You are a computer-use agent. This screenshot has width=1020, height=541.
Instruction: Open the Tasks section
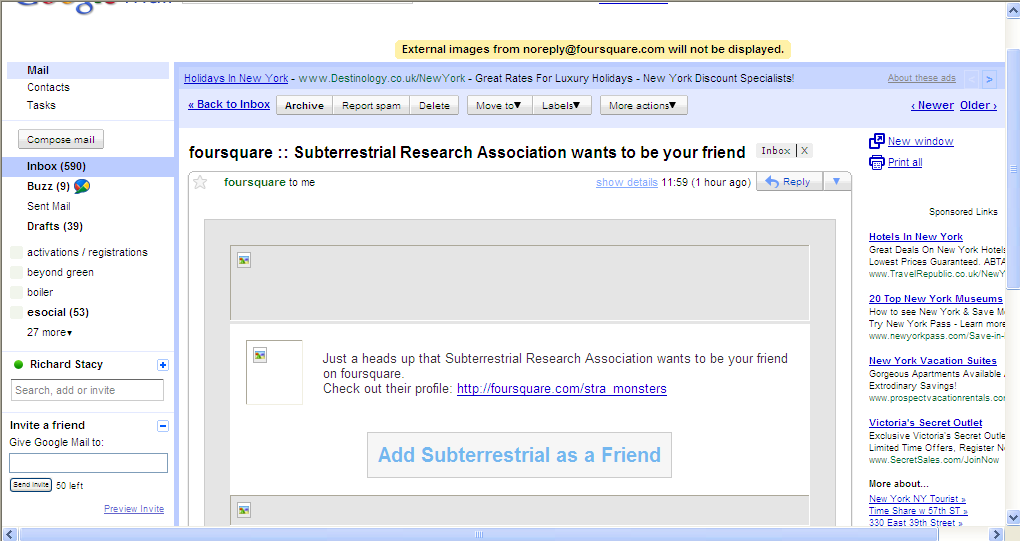[x=41, y=105]
